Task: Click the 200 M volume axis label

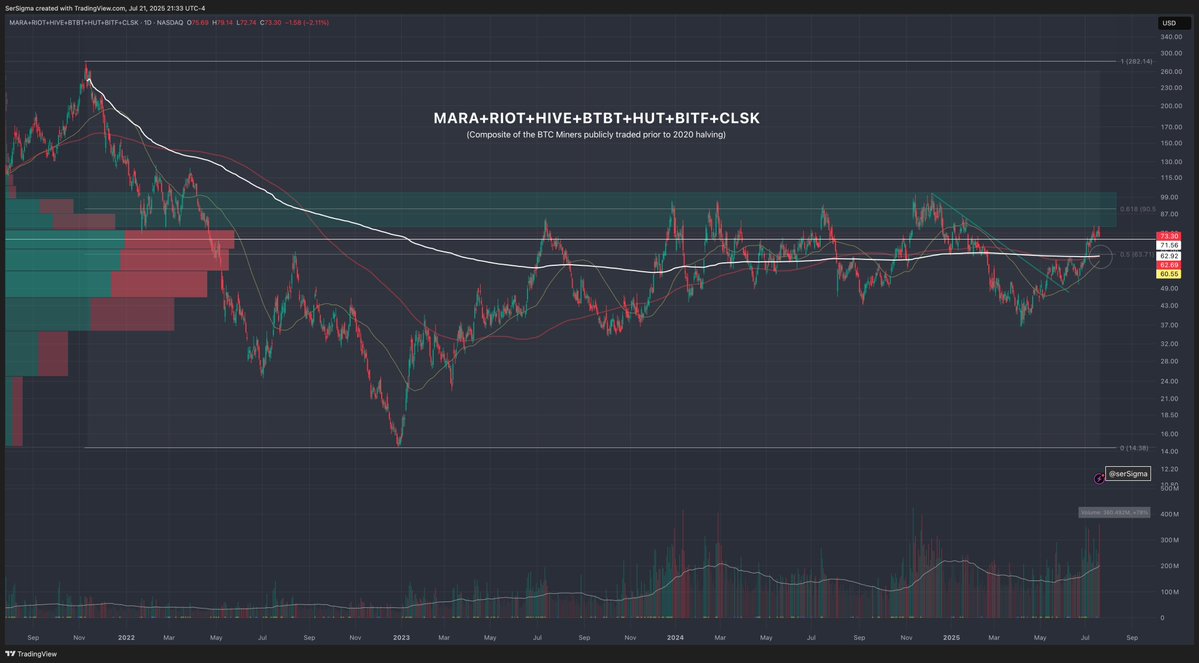Action: 1169,566
